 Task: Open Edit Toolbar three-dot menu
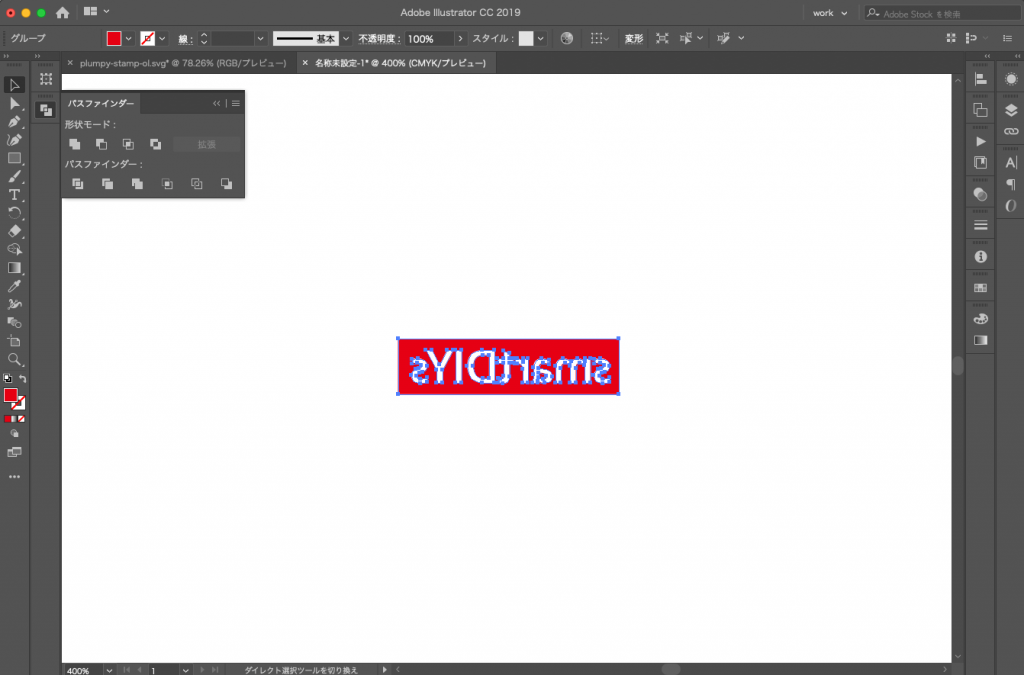pos(14,477)
